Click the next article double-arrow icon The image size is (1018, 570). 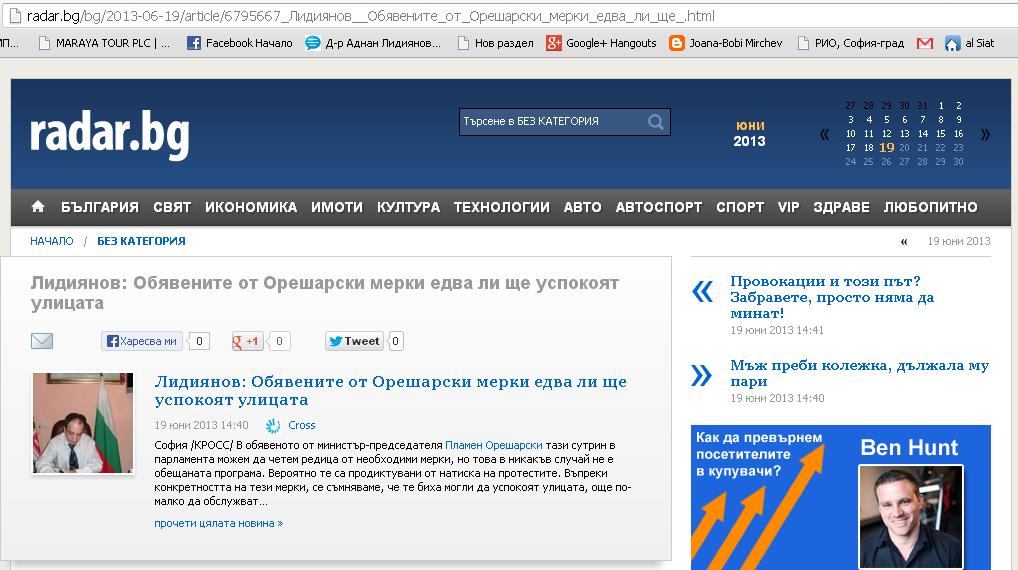pos(702,375)
